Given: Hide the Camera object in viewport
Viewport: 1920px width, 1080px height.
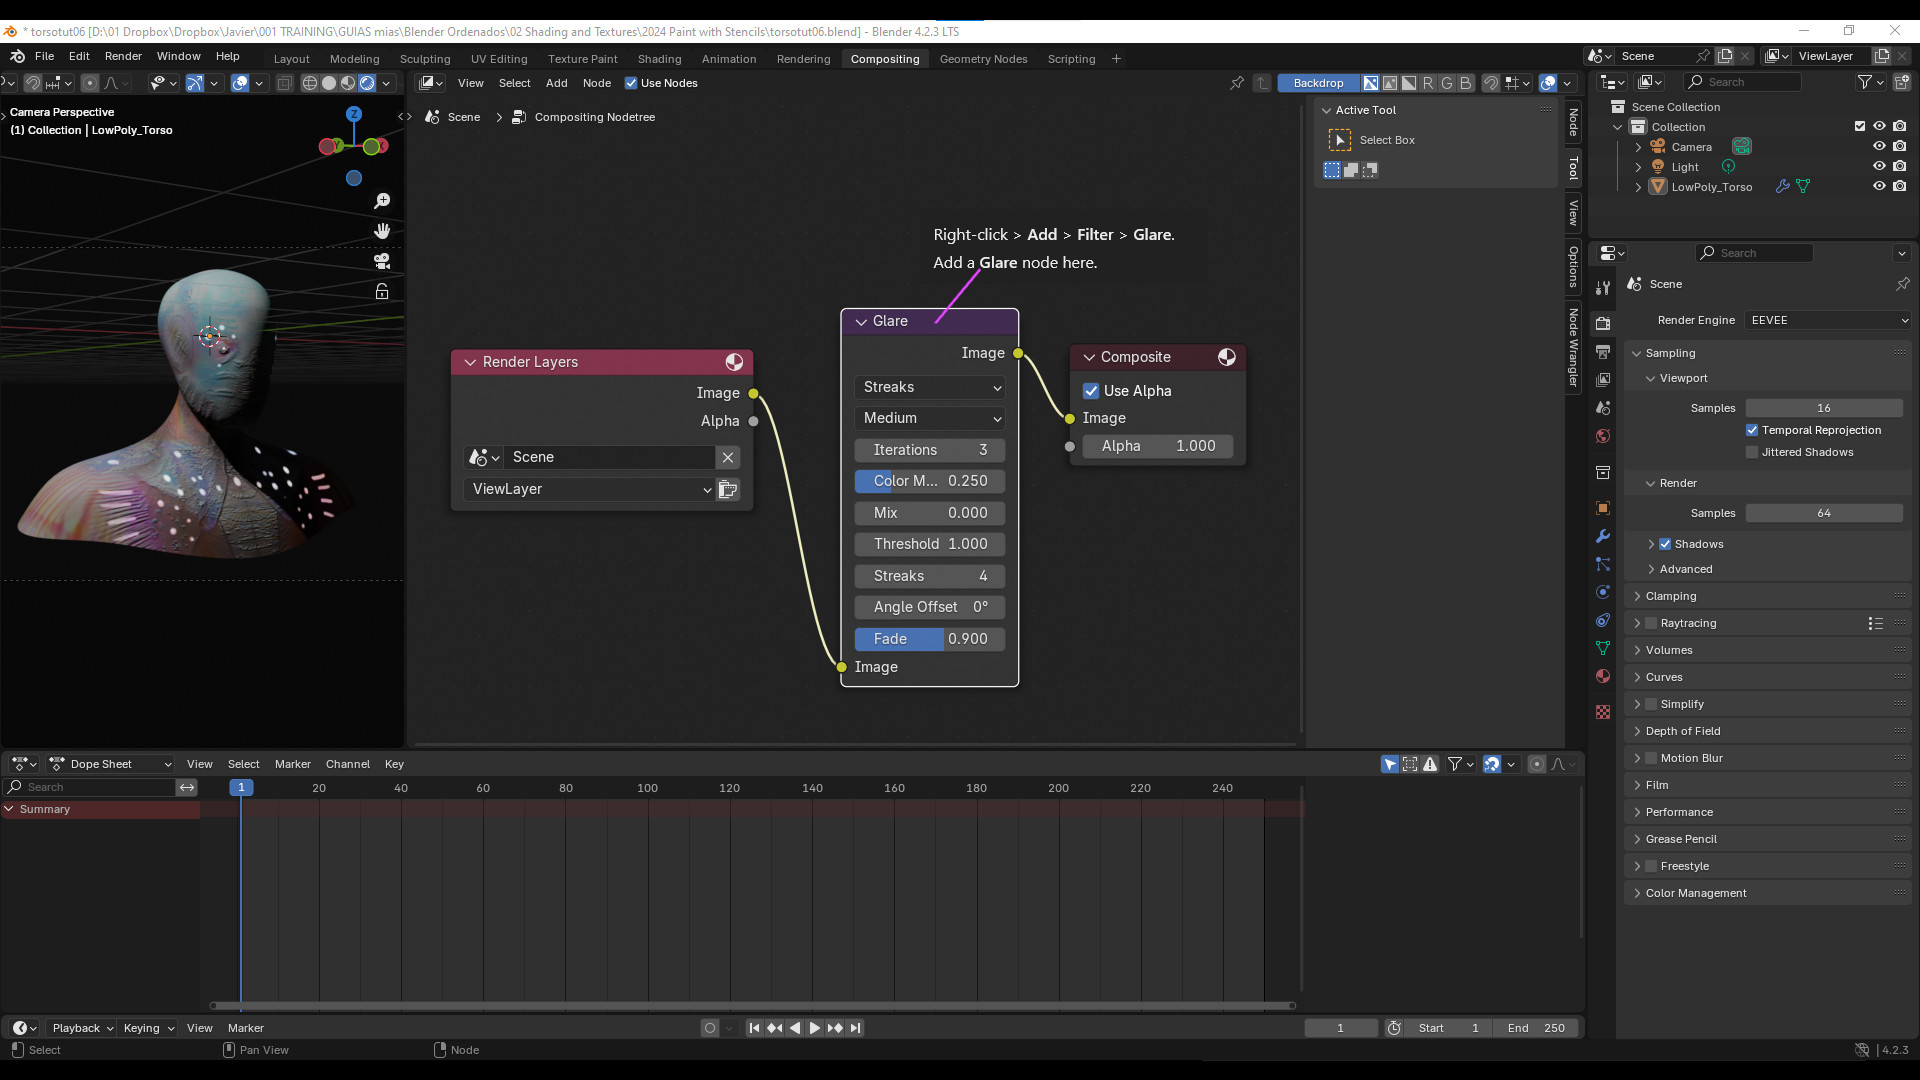Looking at the screenshot, I should [x=1879, y=146].
